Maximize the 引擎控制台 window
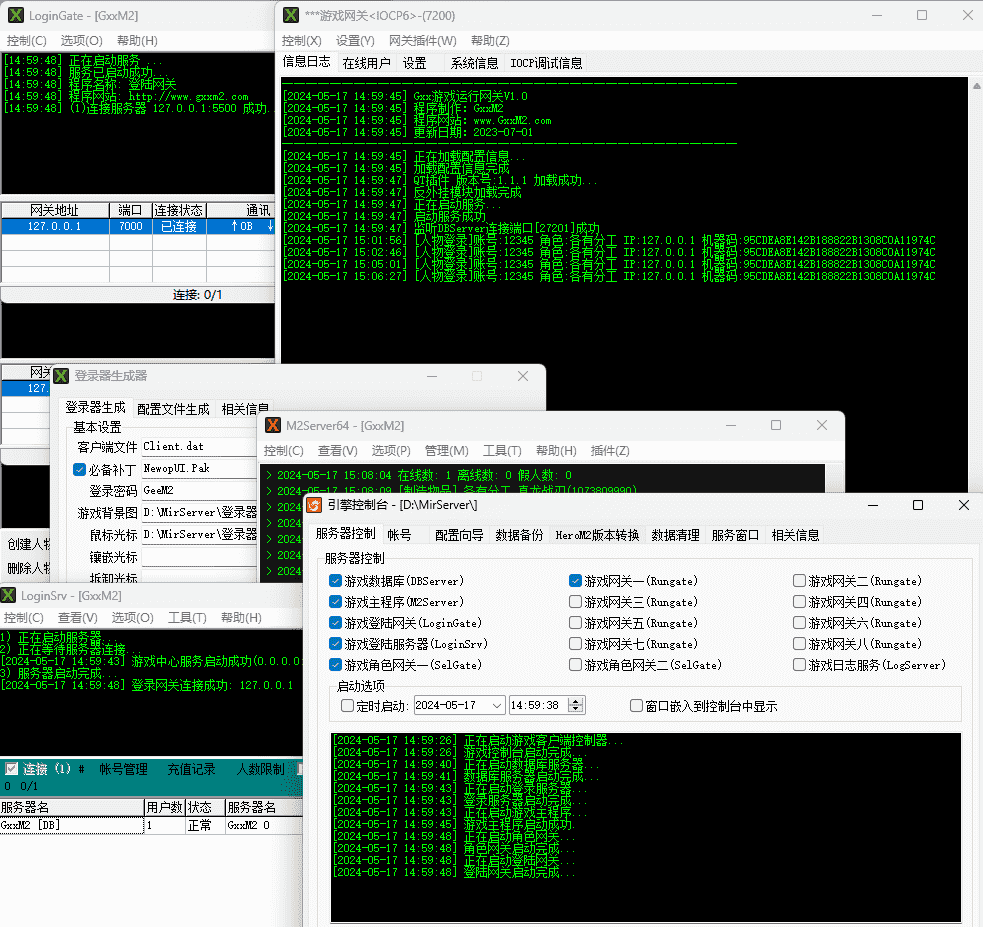Image resolution: width=983 pixels, height=927 pixels. 918,506
